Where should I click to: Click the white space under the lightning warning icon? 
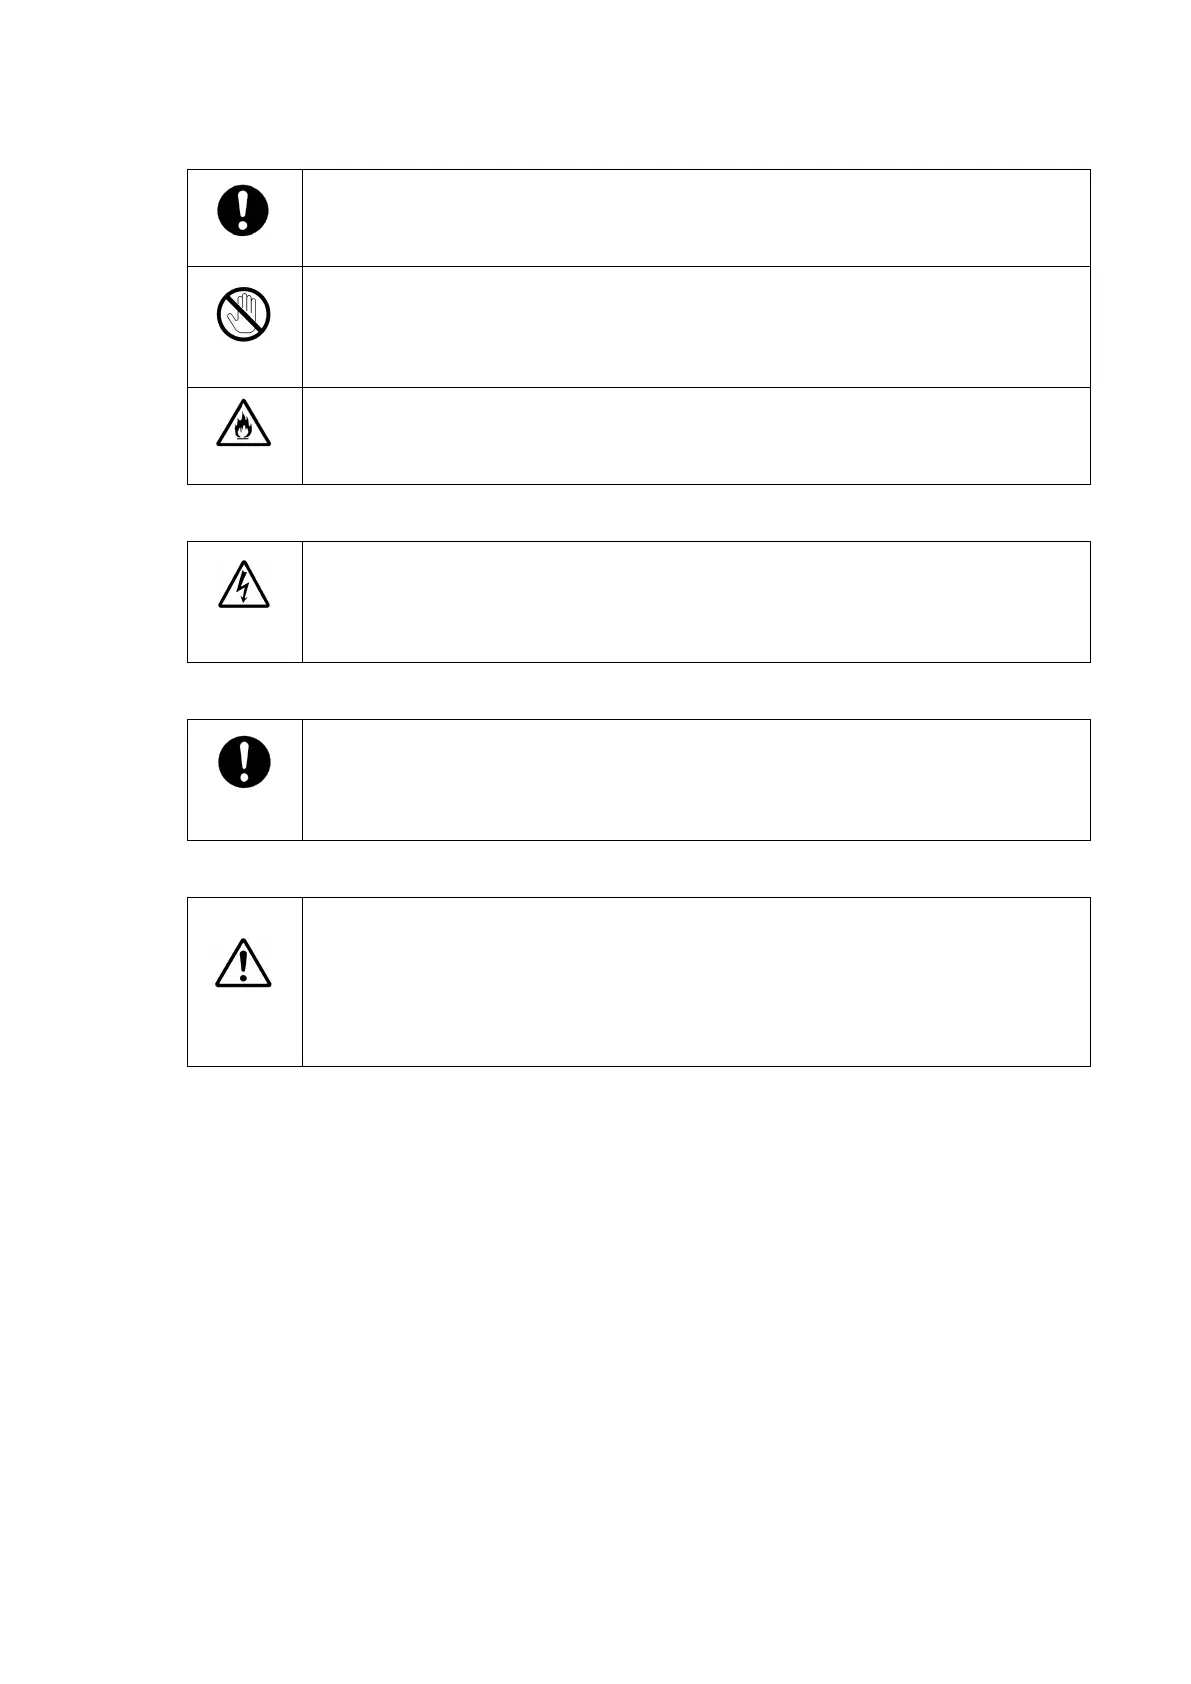[244, 636]
